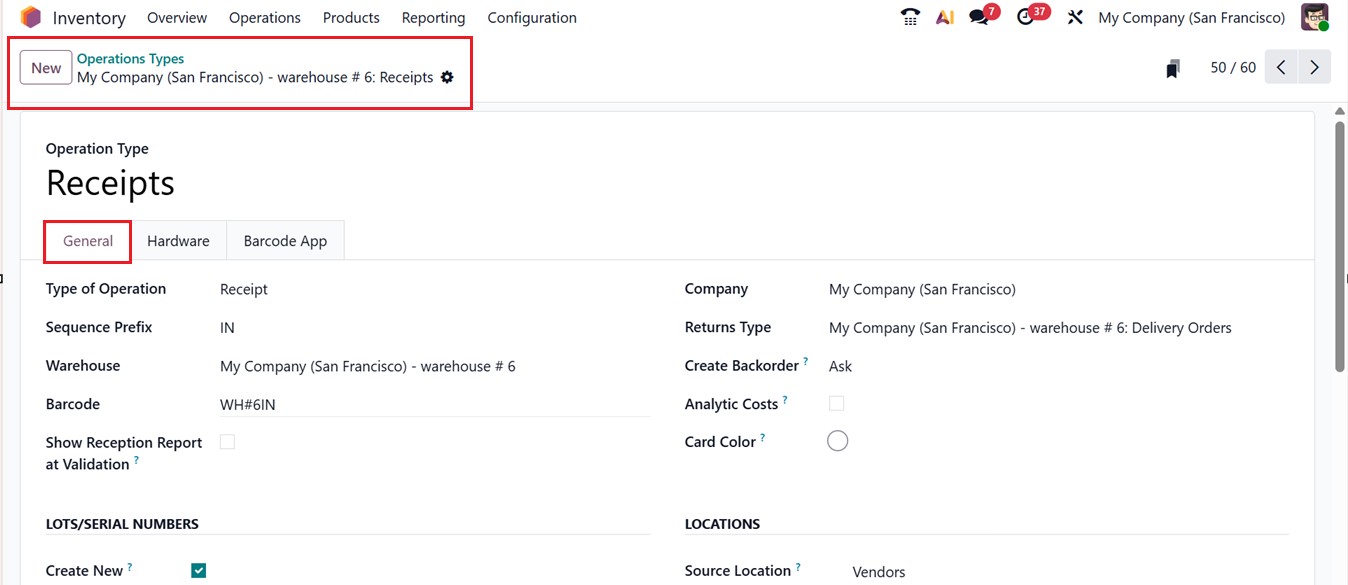Click the debug tools wrench icon
Screen dimensions: 1348x585
(x=1075, y=17)
